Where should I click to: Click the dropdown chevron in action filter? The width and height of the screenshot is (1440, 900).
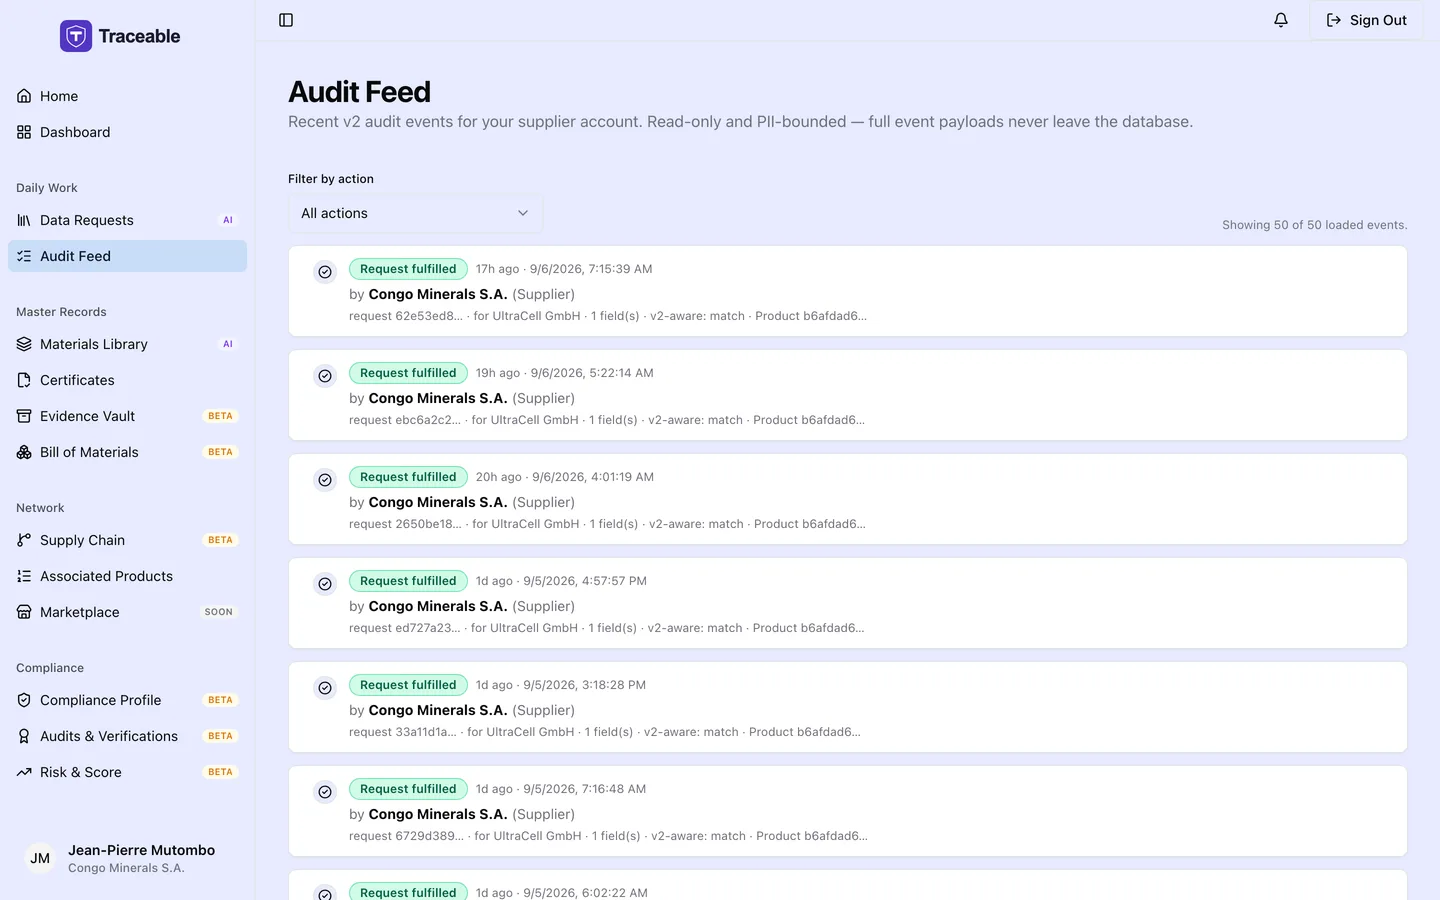(x=522, y=213)
